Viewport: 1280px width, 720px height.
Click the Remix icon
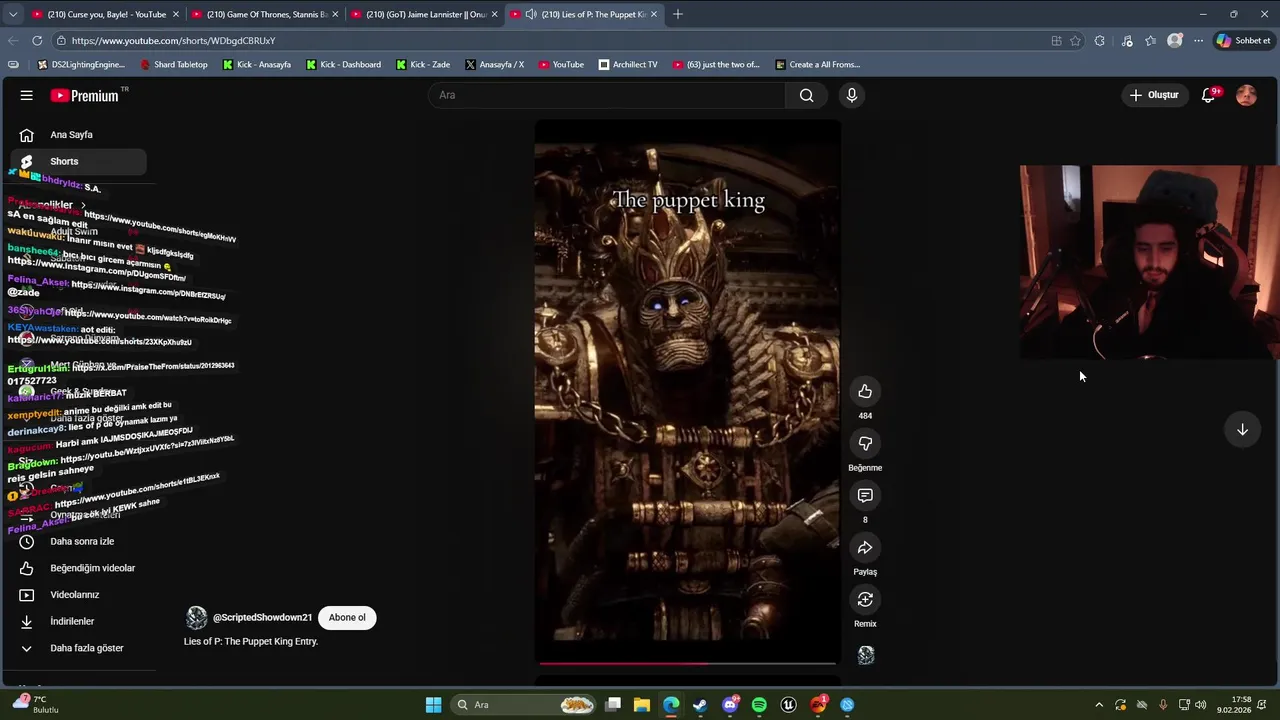click(865, 599)
